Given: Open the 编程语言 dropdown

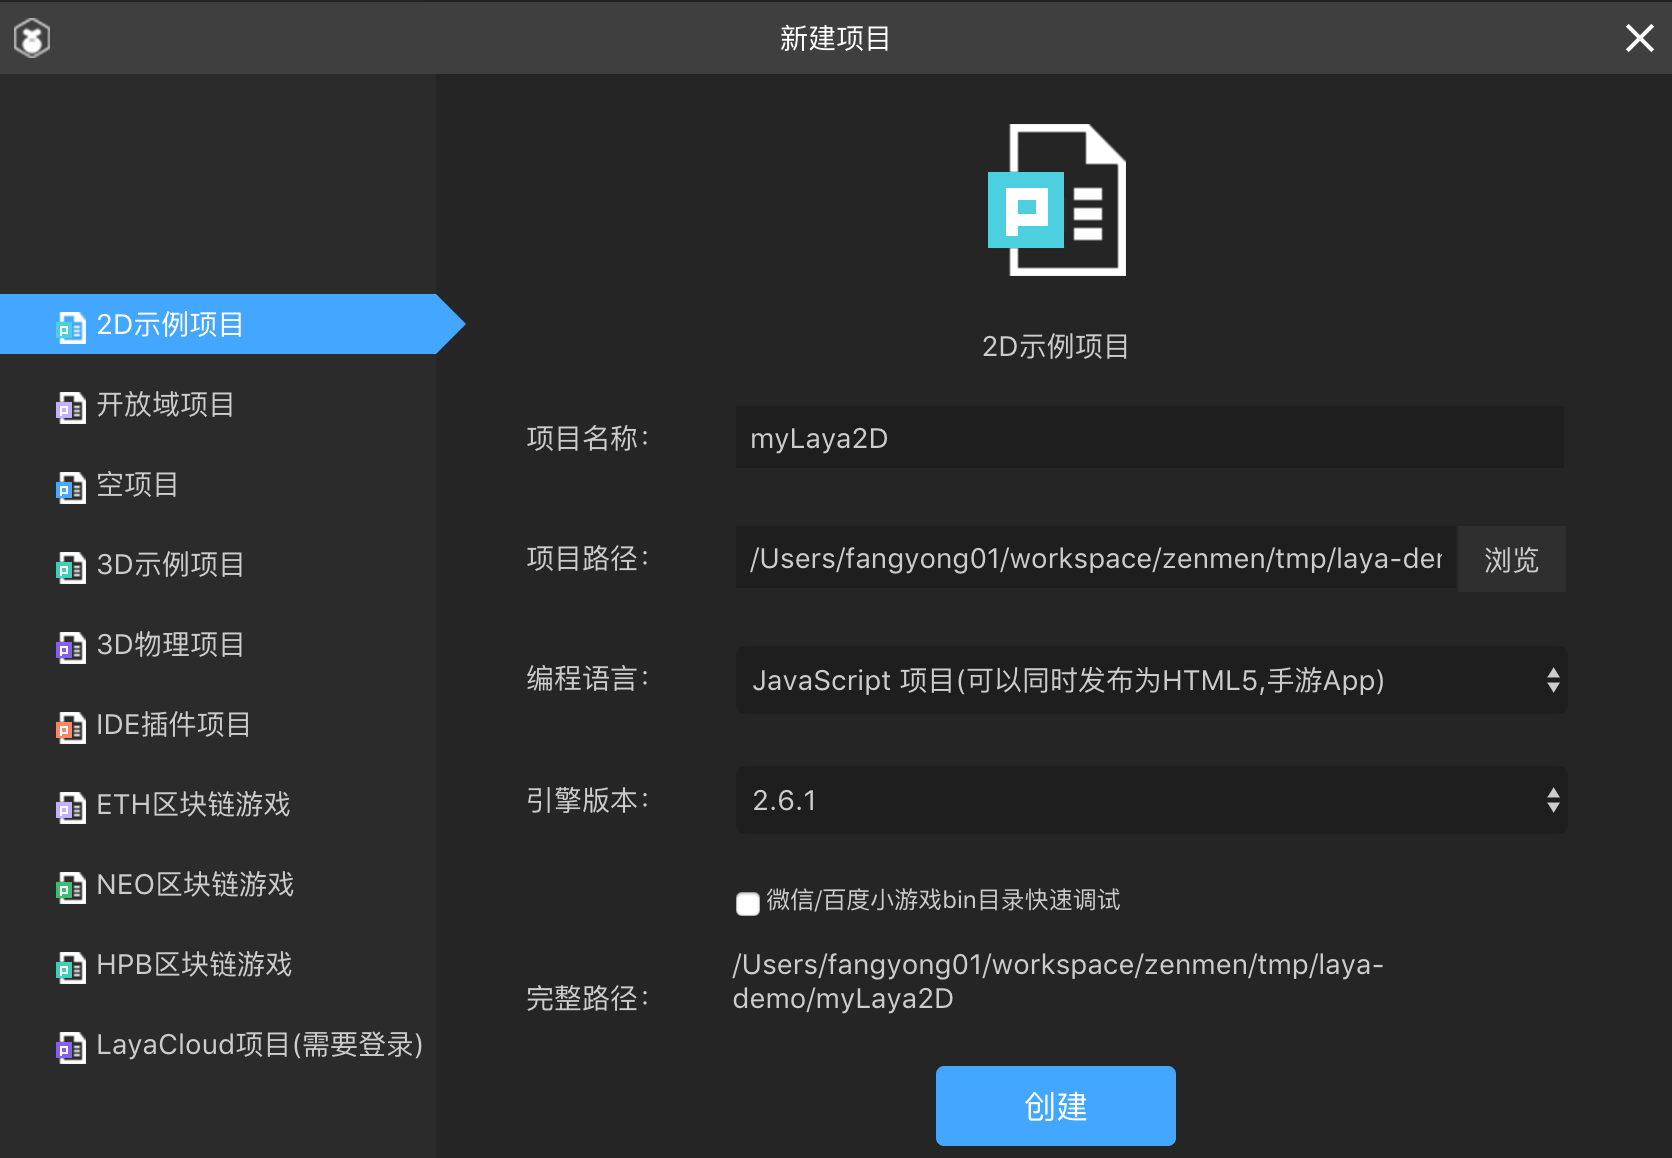Looking at the screenshot, I should pos(1151,680).
